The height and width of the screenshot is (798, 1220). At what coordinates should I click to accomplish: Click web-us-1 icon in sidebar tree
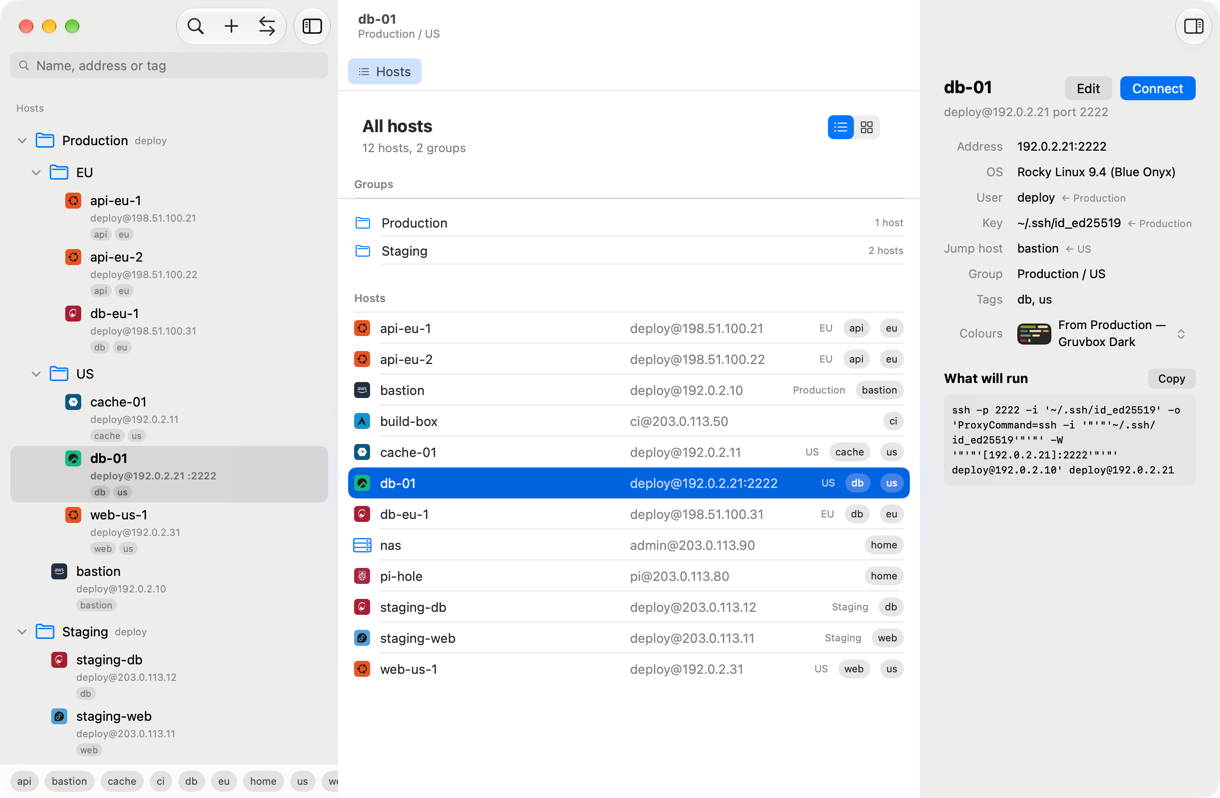coord(73,515)
